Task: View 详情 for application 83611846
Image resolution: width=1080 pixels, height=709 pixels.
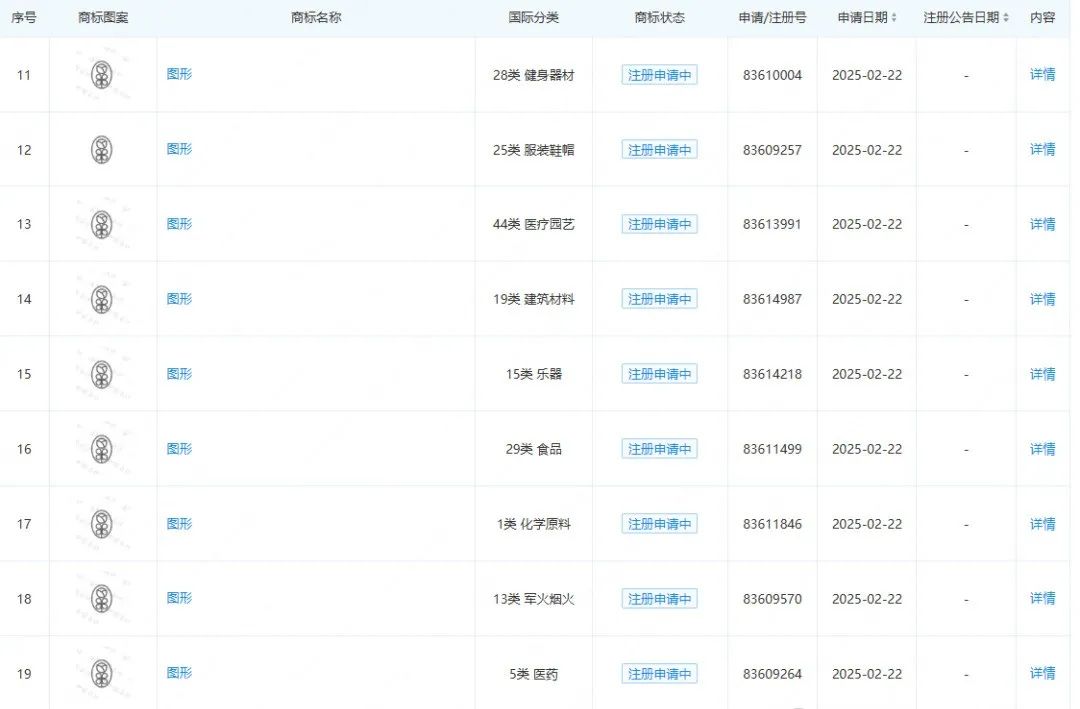Action: pyautogui.click(x=1042, y=524)
